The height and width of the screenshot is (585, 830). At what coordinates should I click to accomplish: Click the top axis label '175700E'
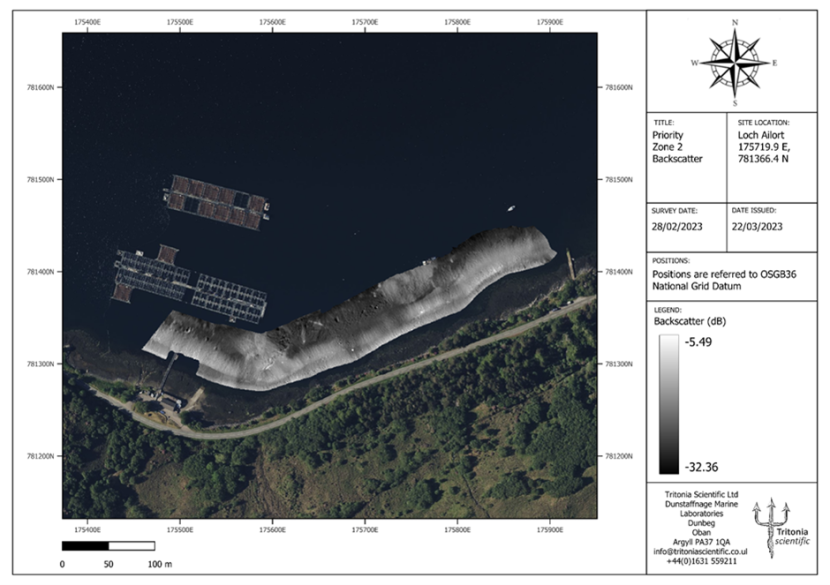tap(365, 22)
